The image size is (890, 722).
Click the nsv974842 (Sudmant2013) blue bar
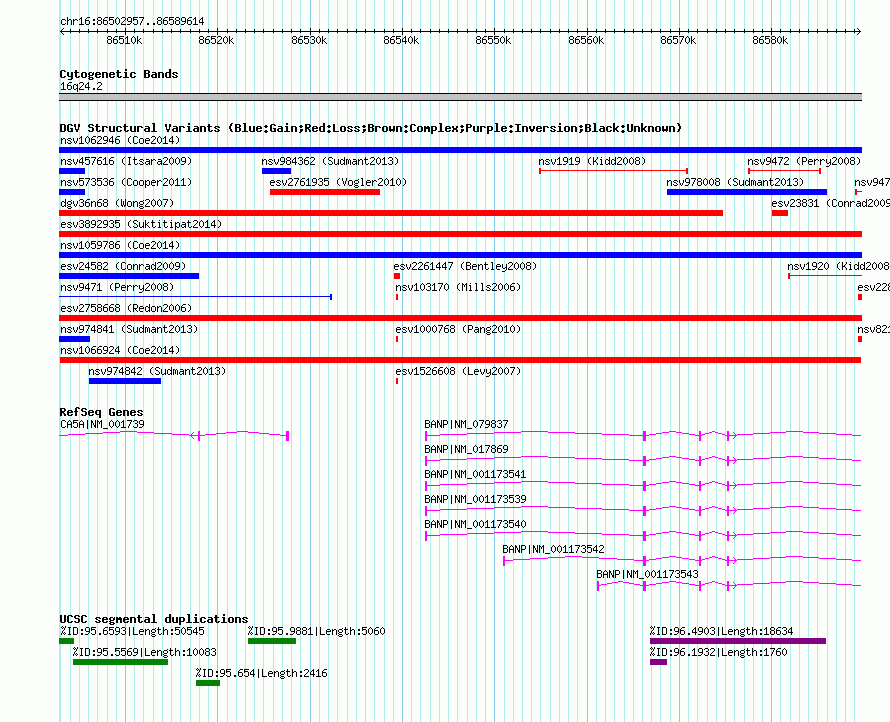click(x=125, y=381)
